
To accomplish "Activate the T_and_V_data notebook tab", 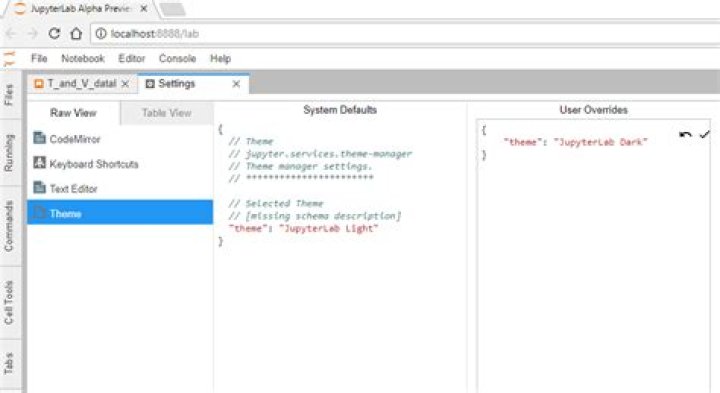I will (x=82, y=84).
